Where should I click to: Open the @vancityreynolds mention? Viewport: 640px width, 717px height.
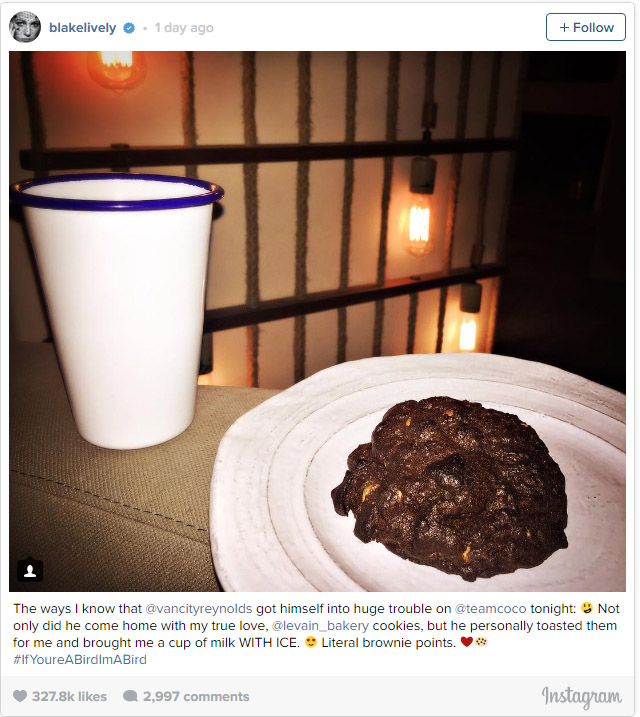(x=198, y=609)
